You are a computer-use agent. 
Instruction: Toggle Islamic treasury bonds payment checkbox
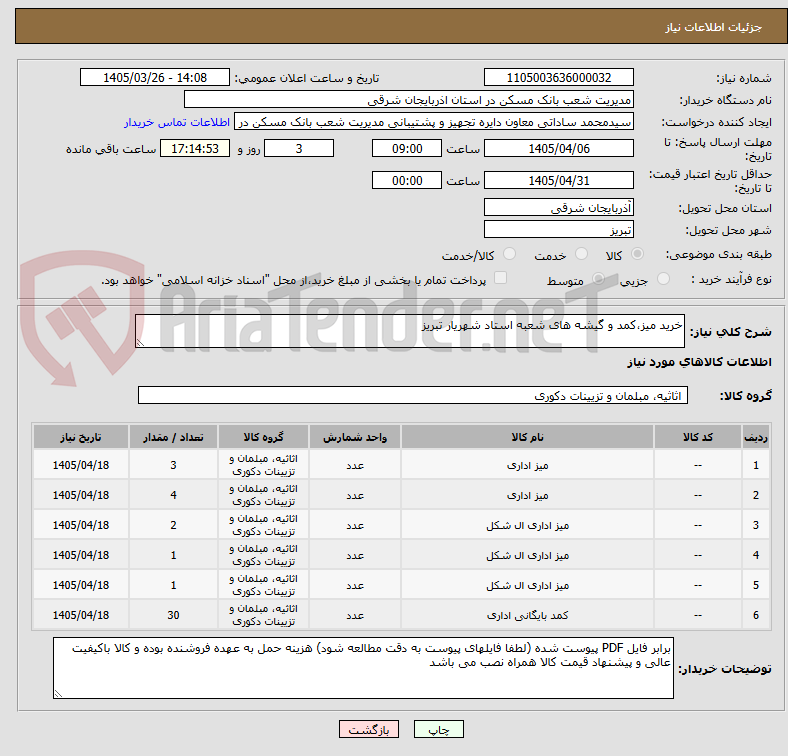pyautogui.click(x=501, y=278)
